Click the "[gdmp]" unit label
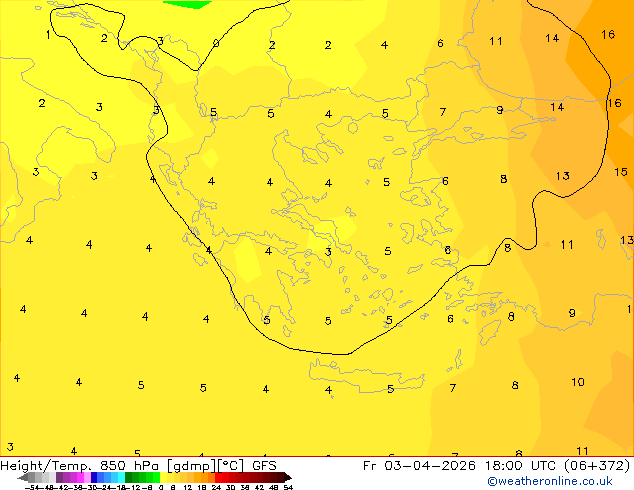Viewport: 634px width, 490px height. click(192, 466)
